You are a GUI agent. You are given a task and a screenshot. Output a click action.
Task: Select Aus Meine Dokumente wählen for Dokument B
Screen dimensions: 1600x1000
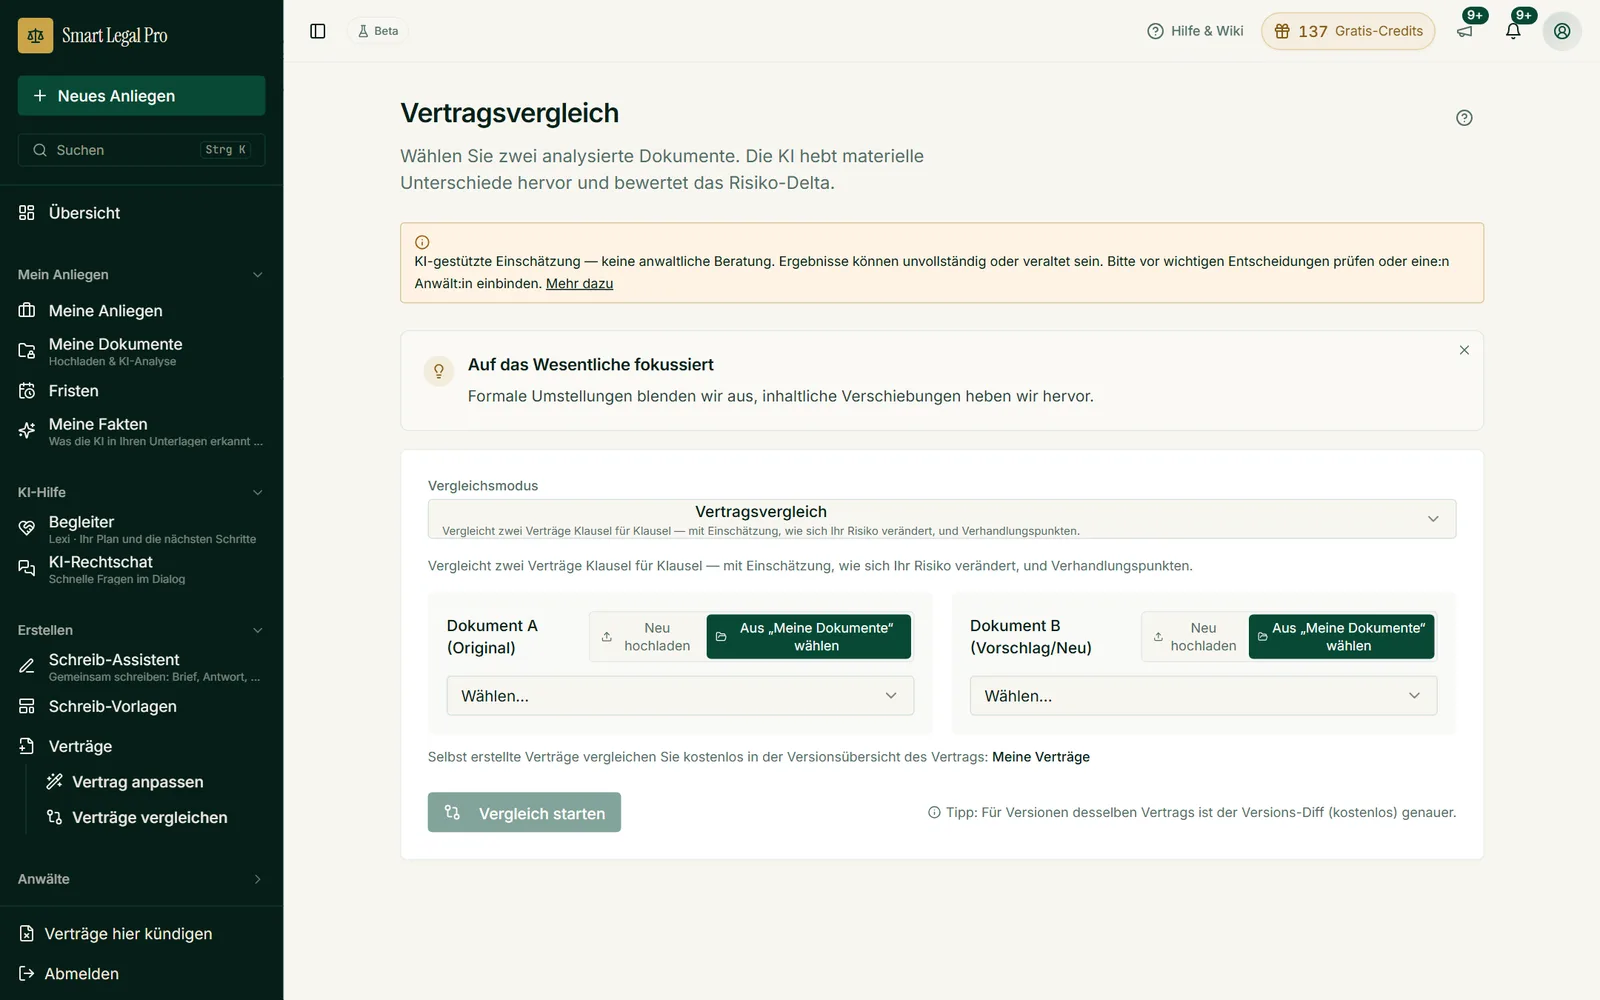(x=1341, y=637)
